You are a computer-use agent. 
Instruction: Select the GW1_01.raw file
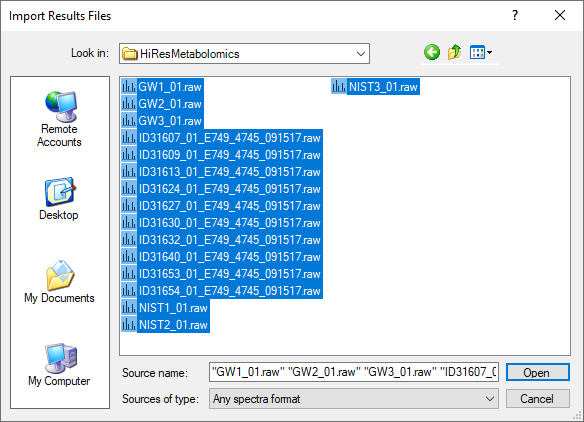(x=162, y=87)
